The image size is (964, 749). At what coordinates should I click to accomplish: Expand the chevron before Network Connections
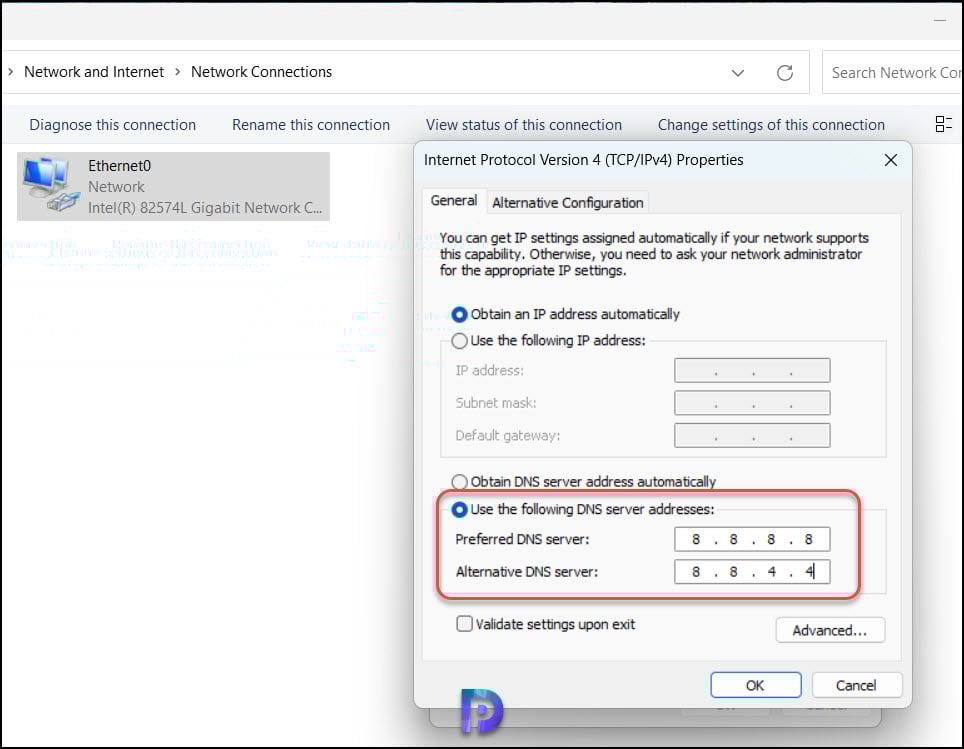coord(178,72)
